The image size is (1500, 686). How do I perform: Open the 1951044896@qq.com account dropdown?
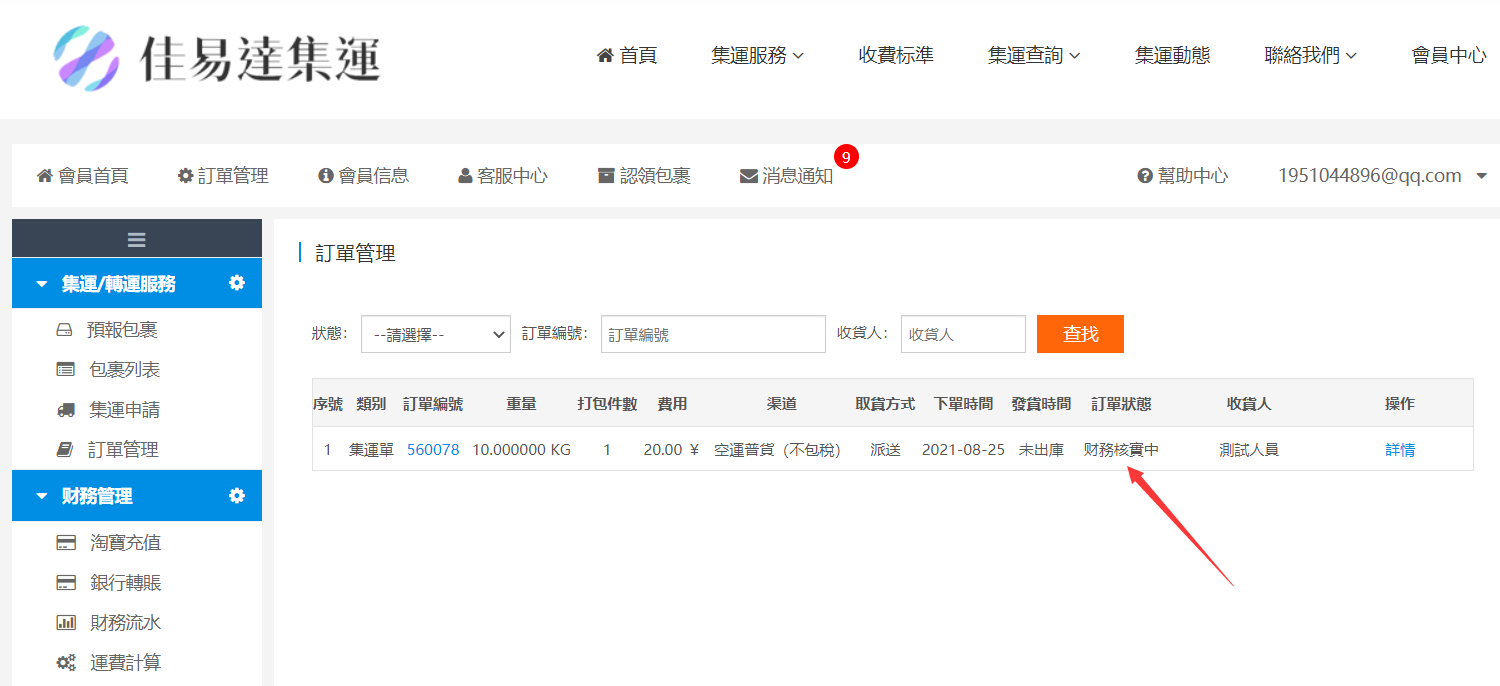coord(1383,176)
